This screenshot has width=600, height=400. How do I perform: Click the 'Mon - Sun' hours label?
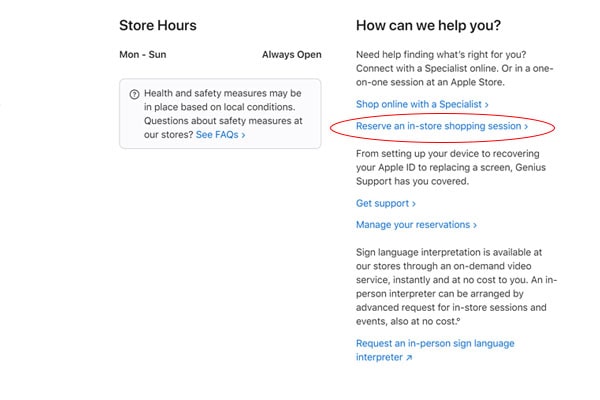click(143, 54)
